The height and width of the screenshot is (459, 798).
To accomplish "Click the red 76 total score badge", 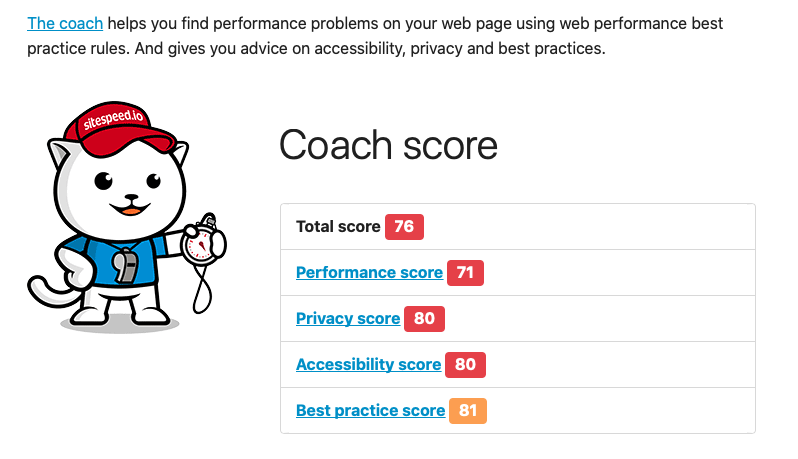I will (x=404, y=227).
